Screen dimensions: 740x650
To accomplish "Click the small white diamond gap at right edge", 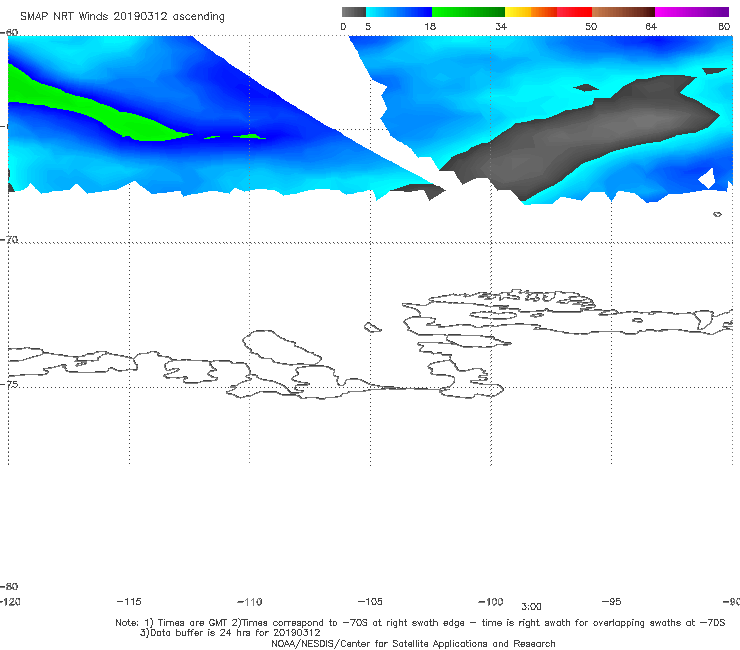I will (x=706, y=178).
